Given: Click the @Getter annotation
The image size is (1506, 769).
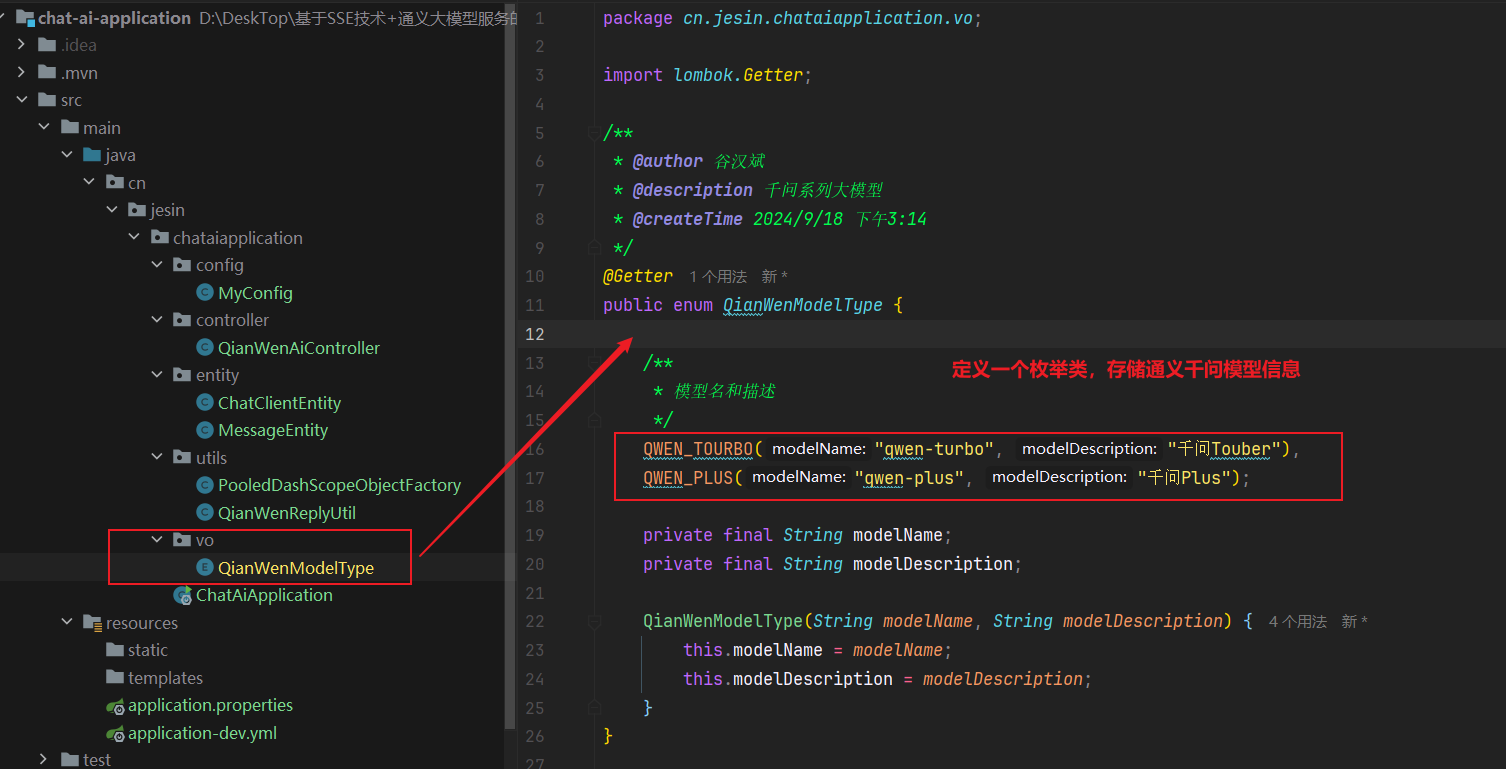Looking at the screenshot, I should tap(638, 276).
